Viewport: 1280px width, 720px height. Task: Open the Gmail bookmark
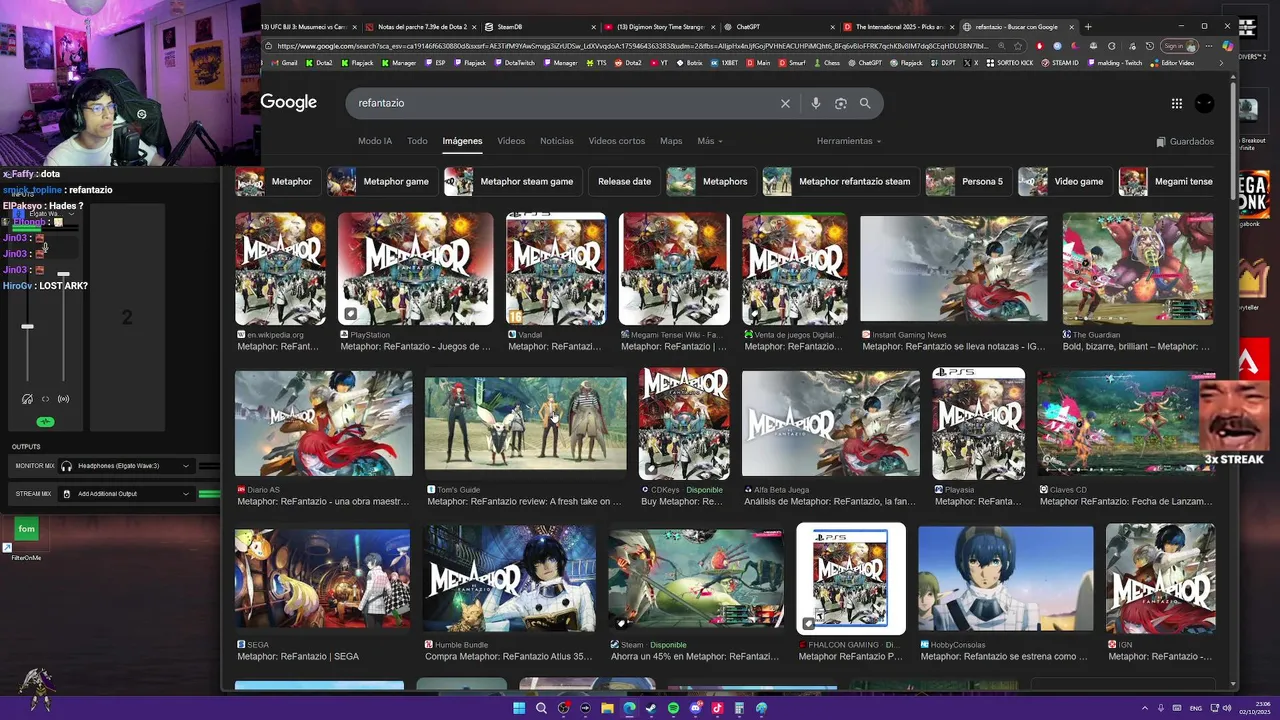pyautogui.click(x=282, y=63)
